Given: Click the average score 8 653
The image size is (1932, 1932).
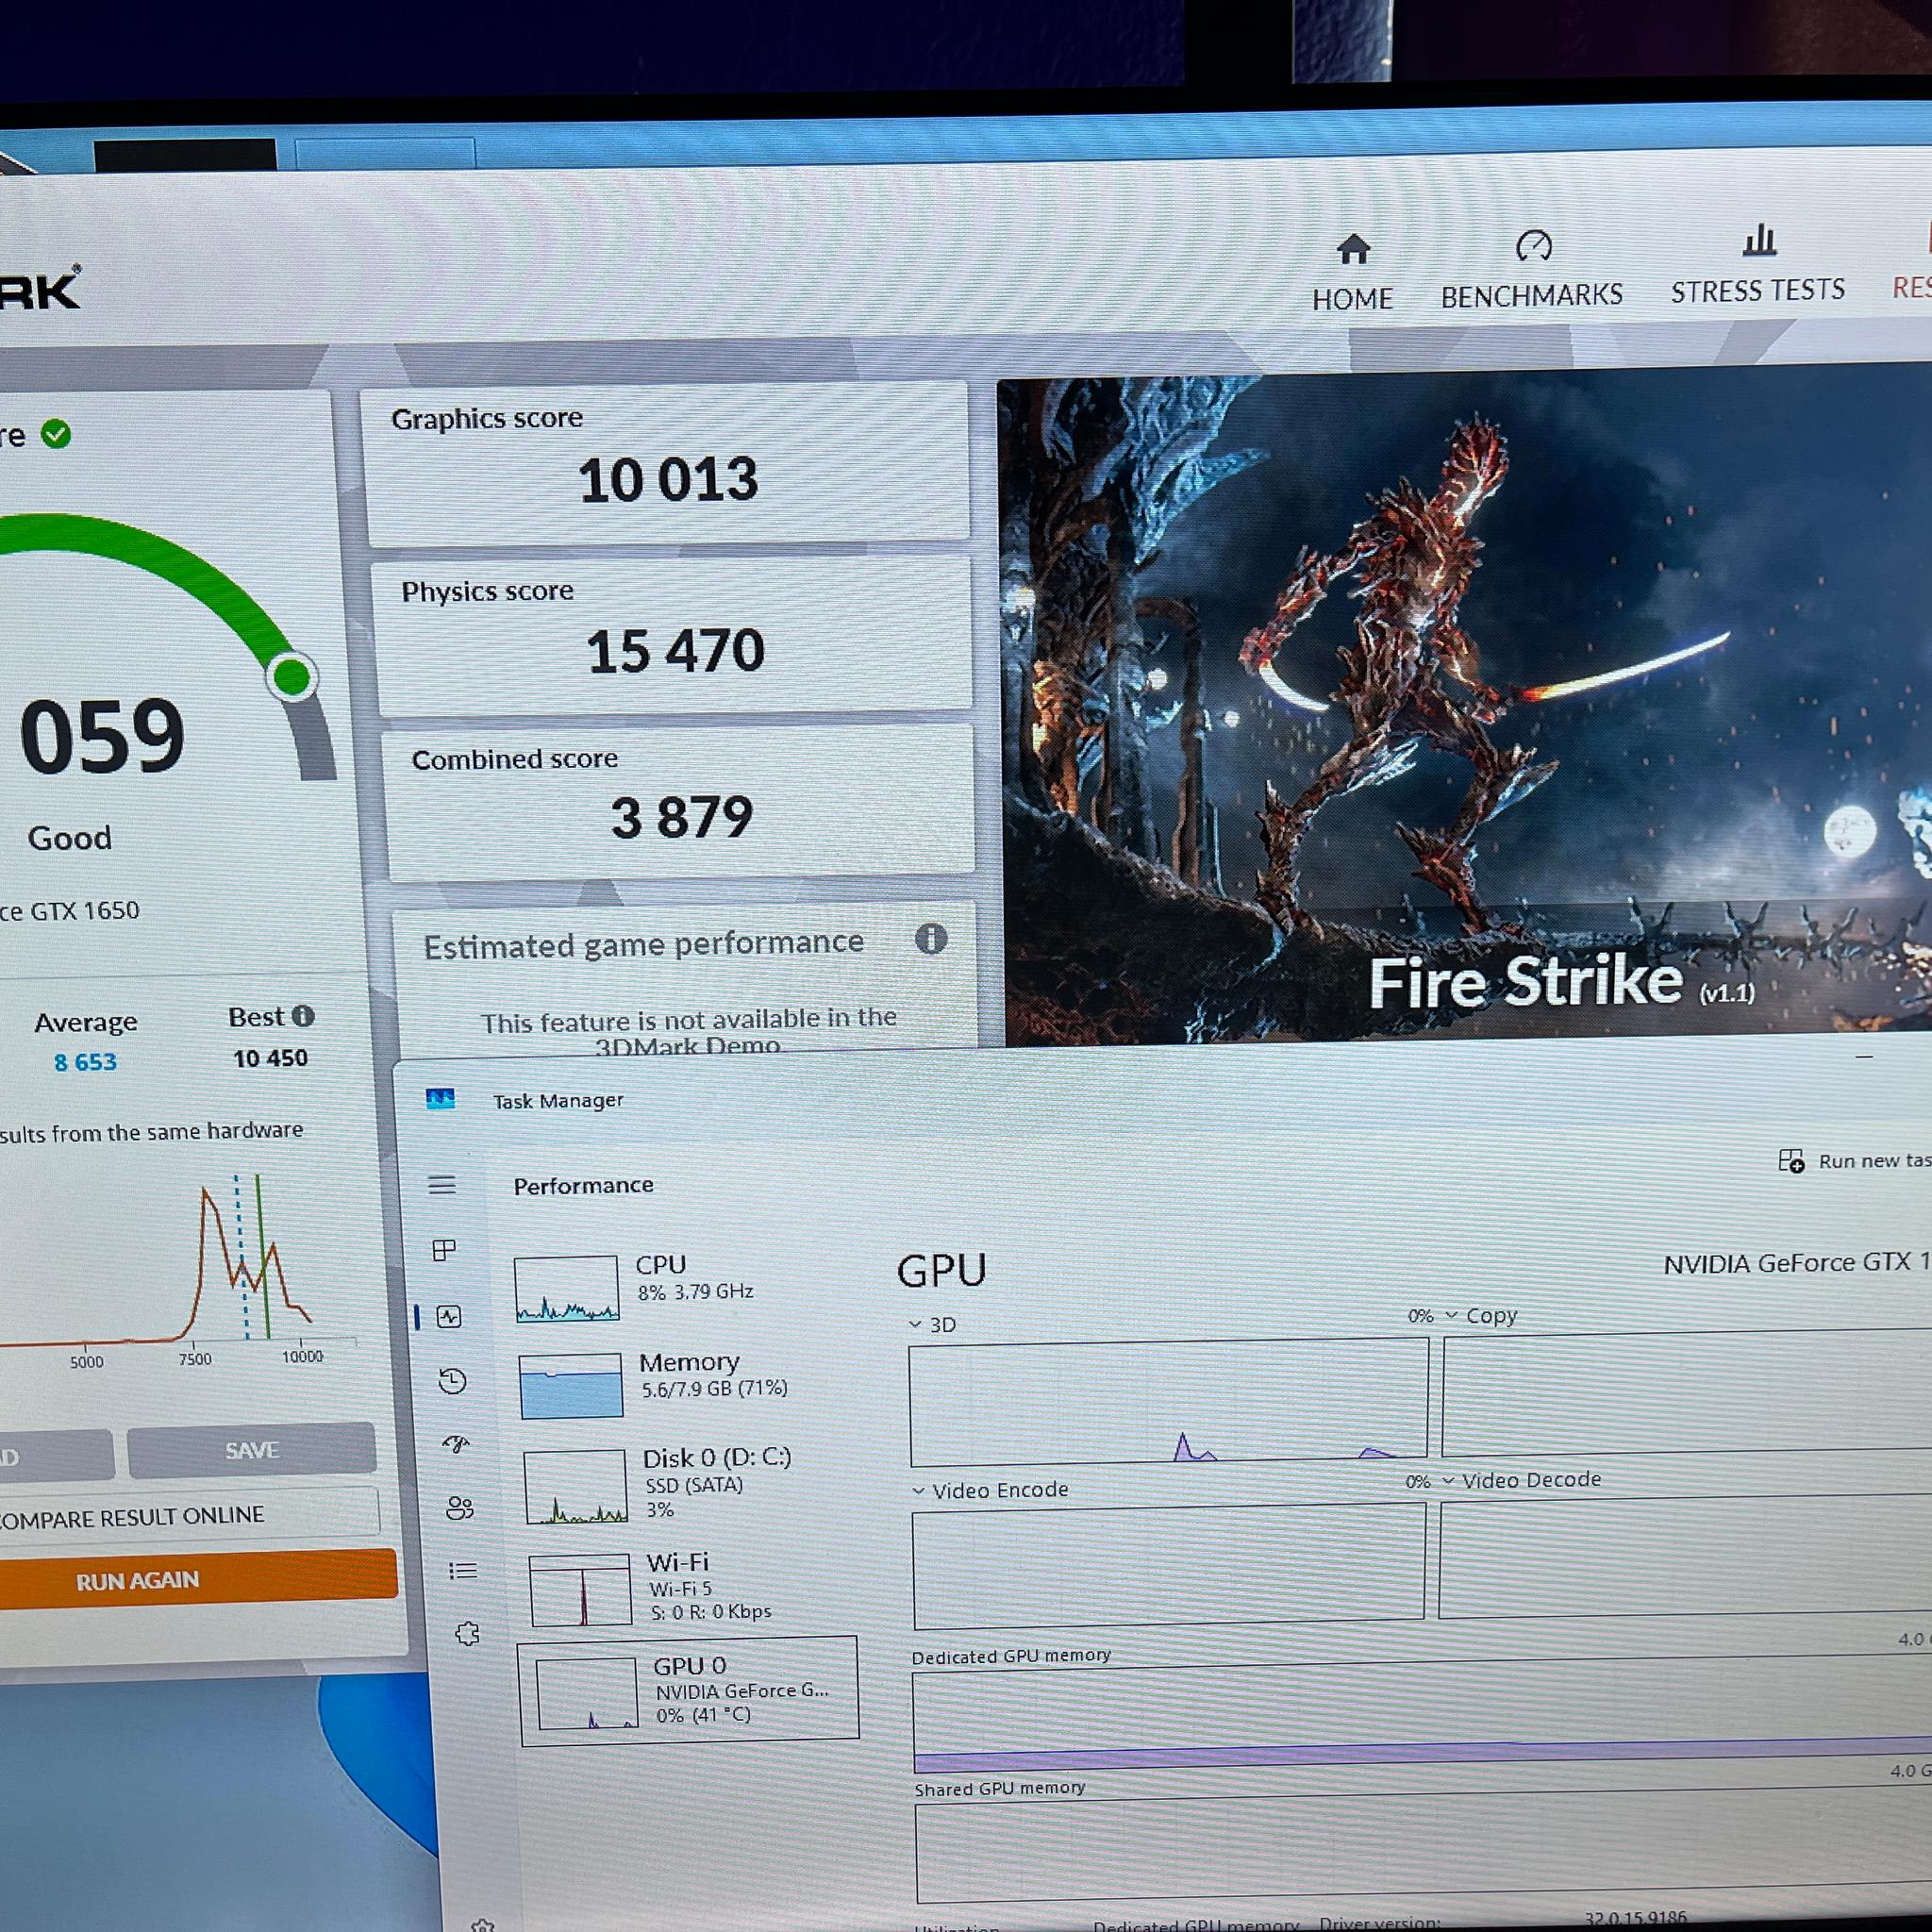Looking at the screenshot, I should pyautogui.click(x=85, y=1062).
